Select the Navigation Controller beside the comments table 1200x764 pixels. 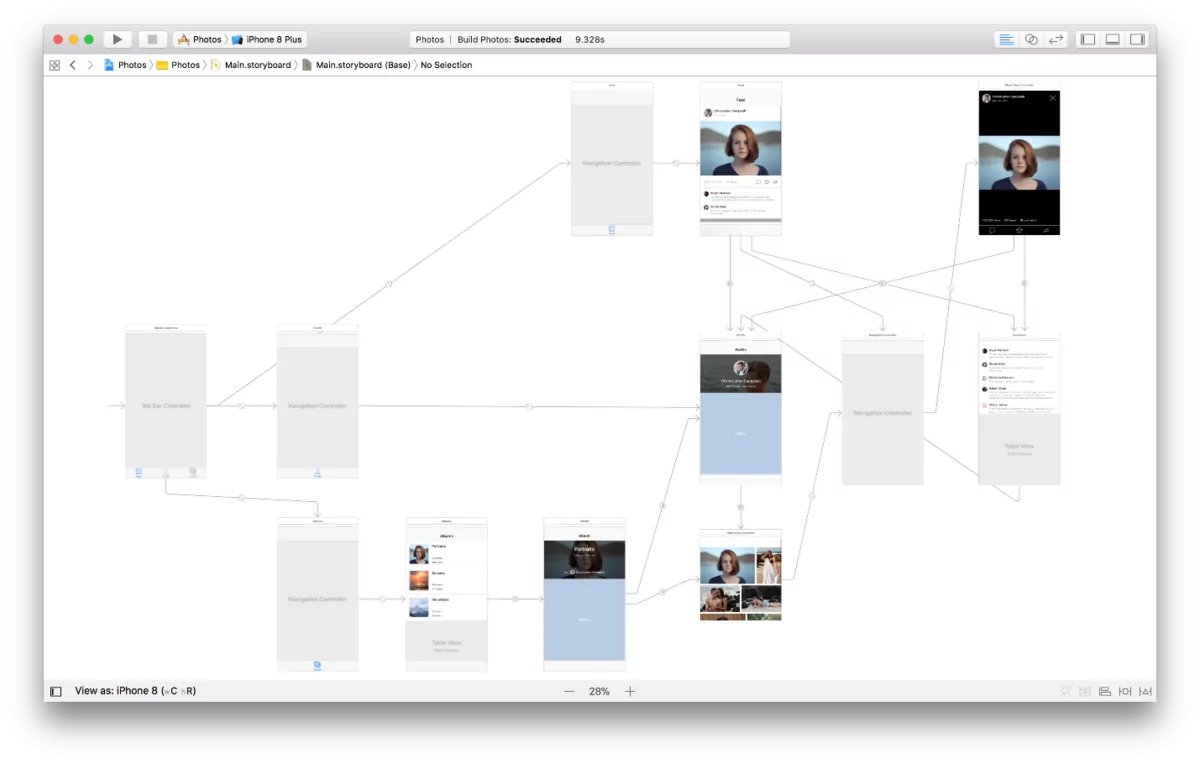tap(882, 409)
